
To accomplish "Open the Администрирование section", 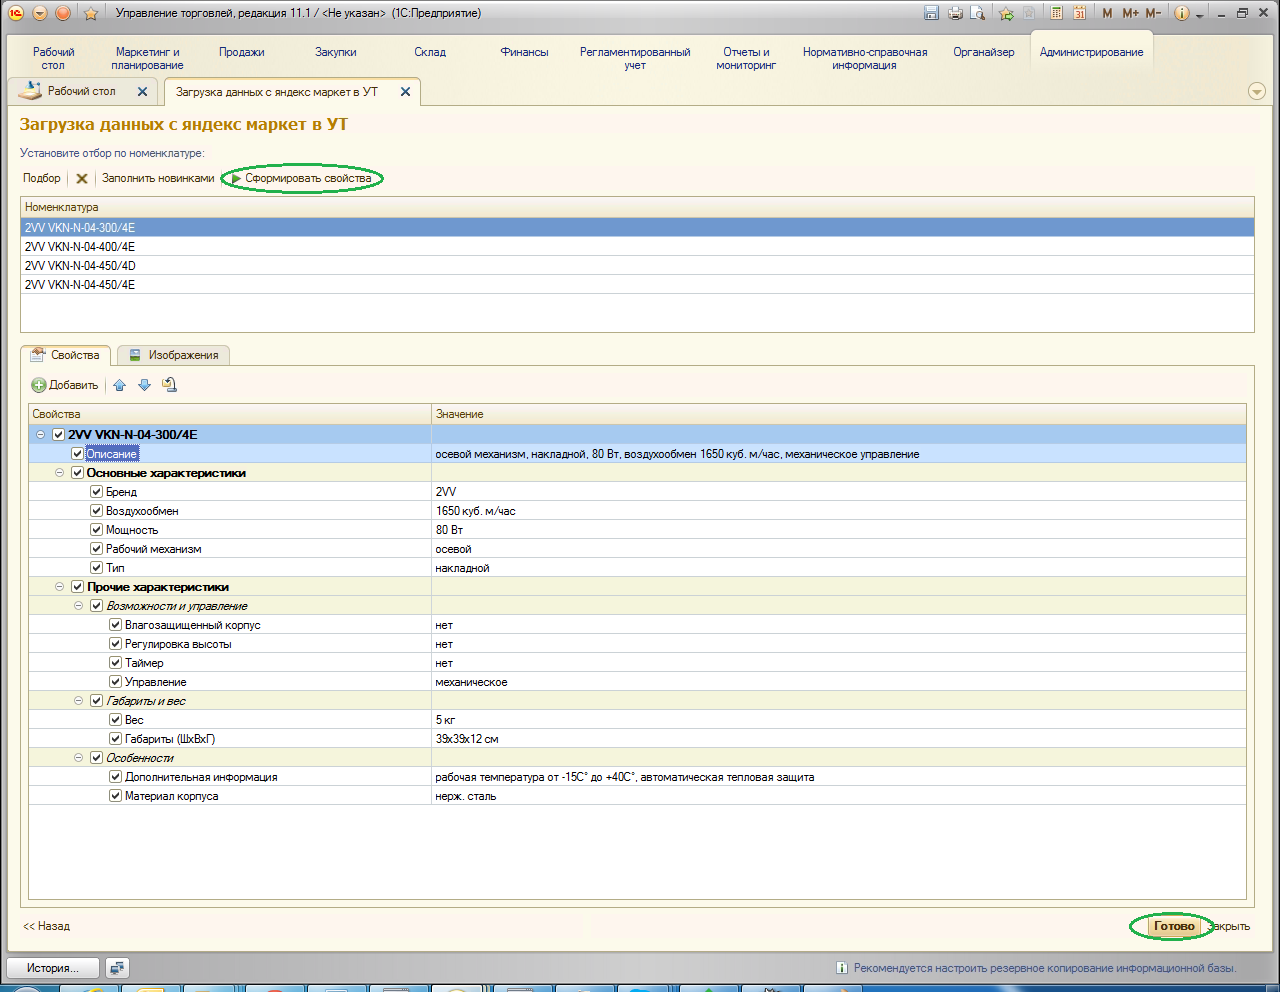I will point(1091,52).
